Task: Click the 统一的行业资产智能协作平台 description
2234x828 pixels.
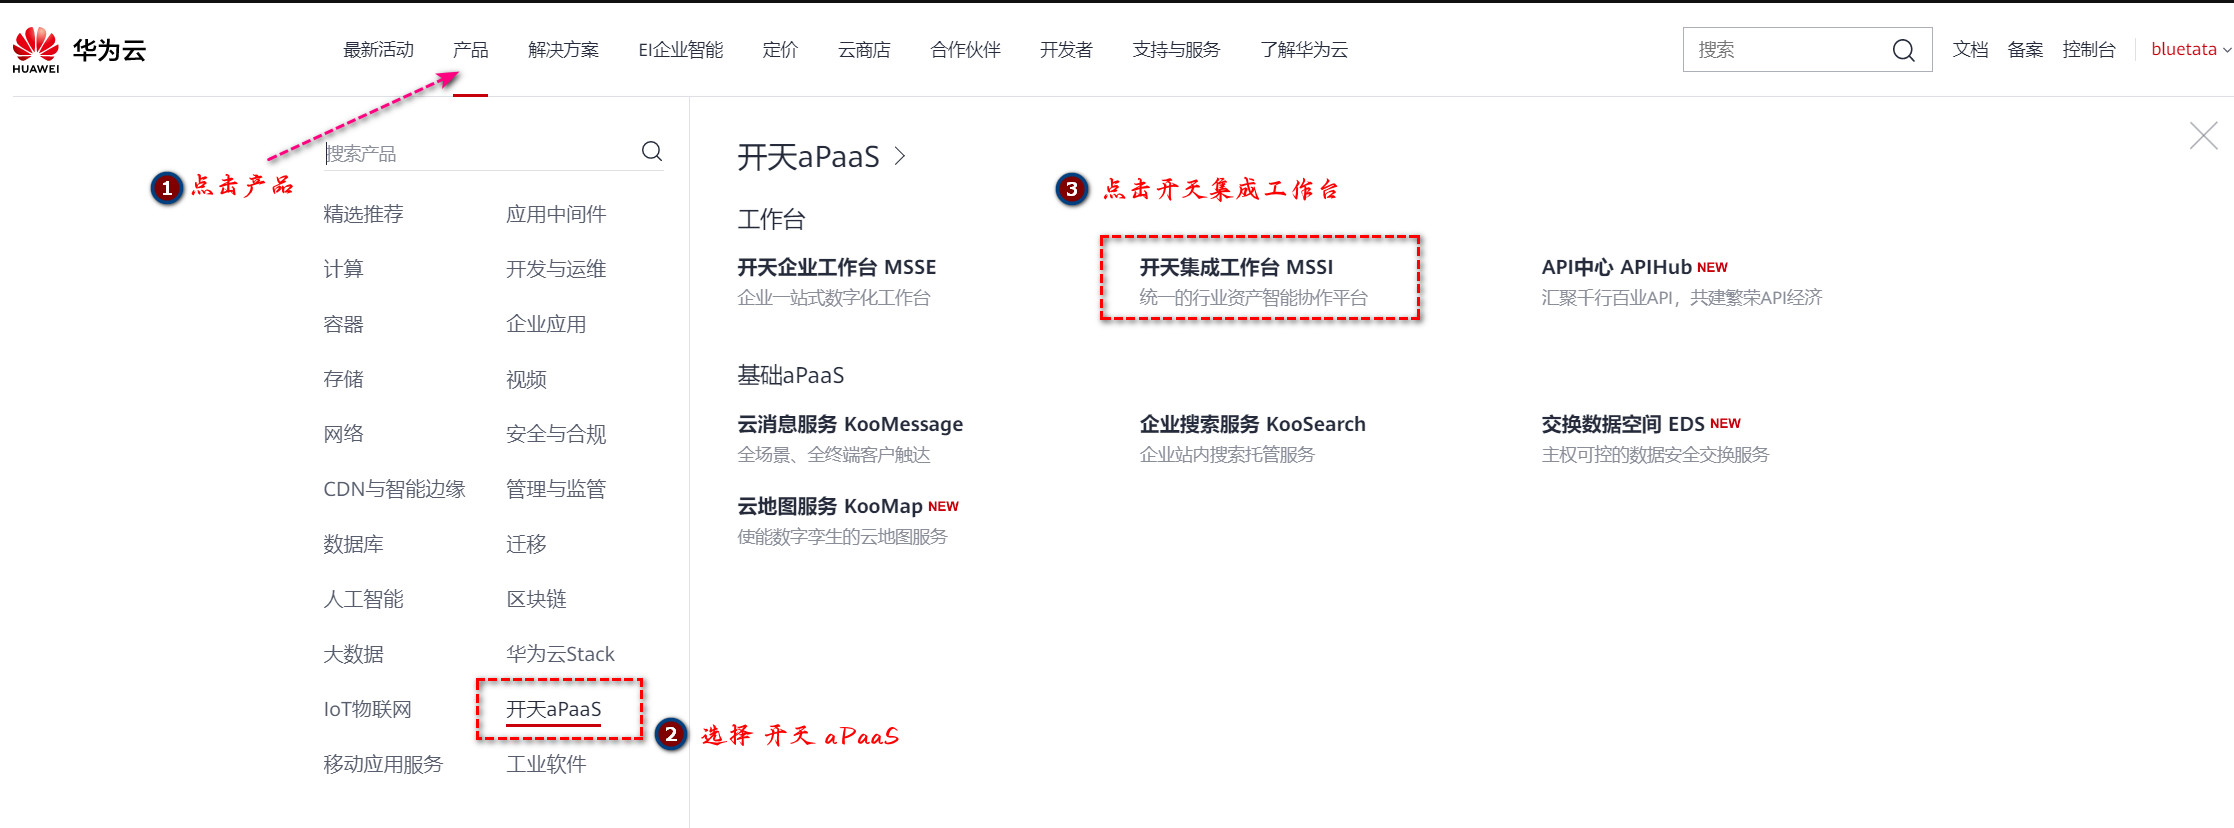Action: (x=1253, y=298)
